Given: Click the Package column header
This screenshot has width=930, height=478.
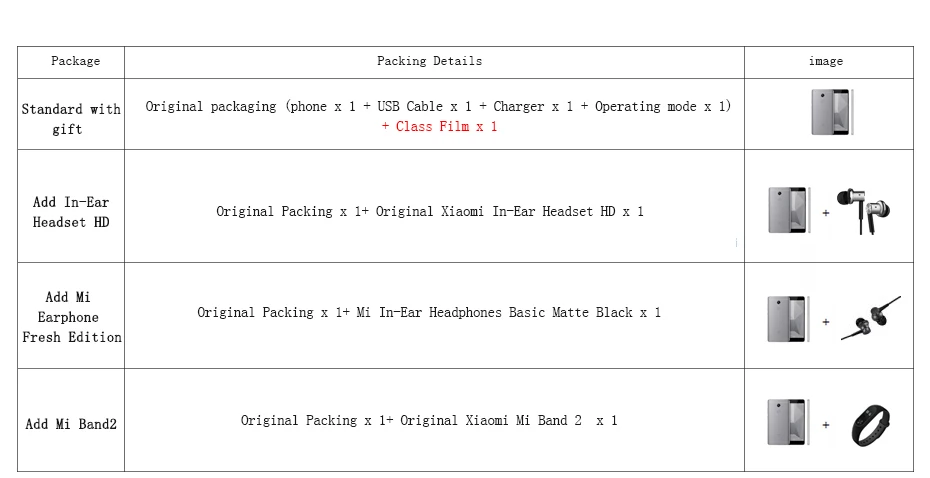Looking at the screenshot, I should click(75, 61).
